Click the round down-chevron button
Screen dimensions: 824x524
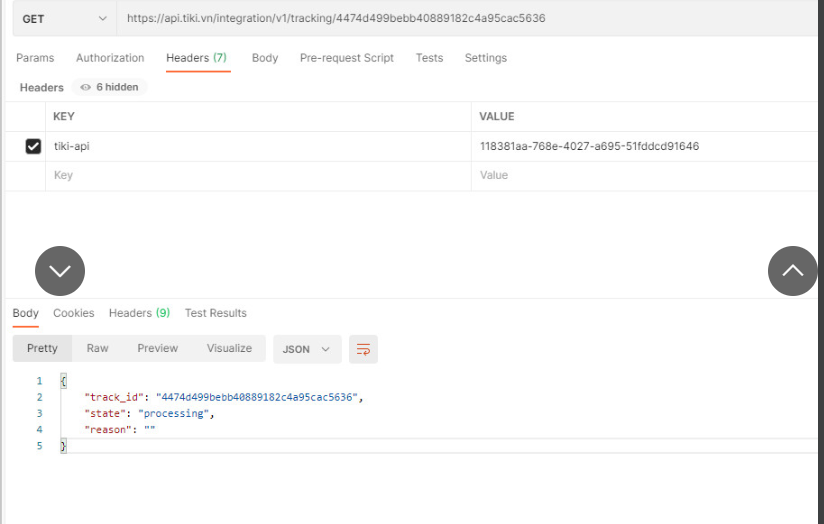pyautogui.click(x=60, y=271)
